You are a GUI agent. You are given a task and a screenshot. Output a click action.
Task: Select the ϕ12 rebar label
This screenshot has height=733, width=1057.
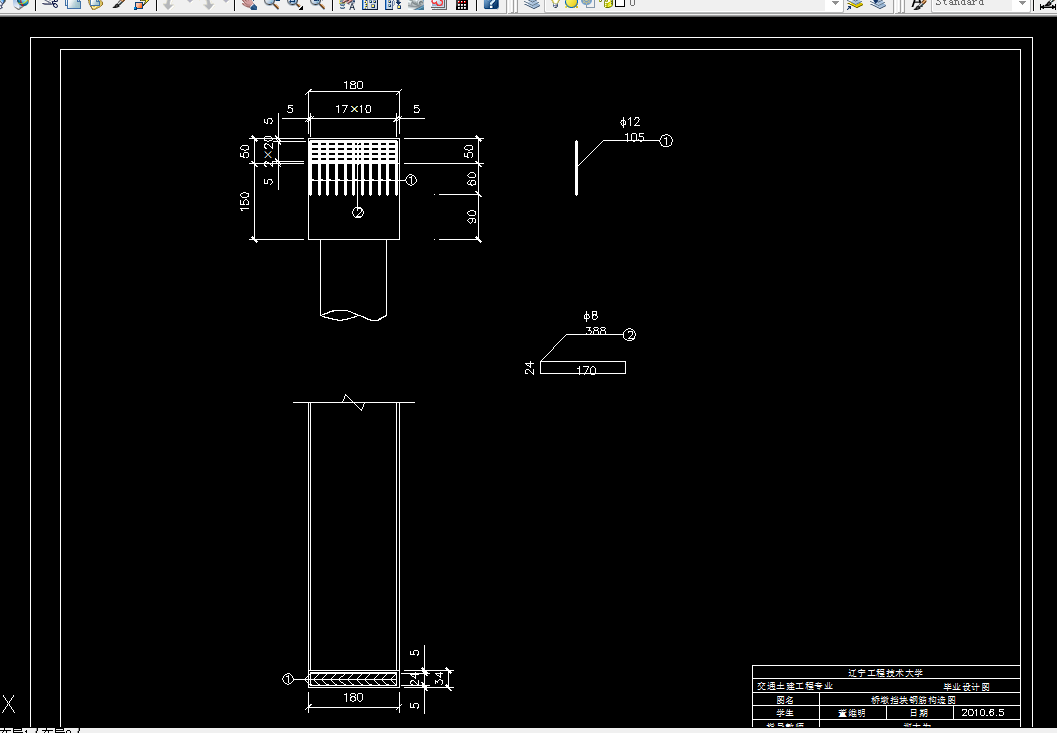coord(630,121)
